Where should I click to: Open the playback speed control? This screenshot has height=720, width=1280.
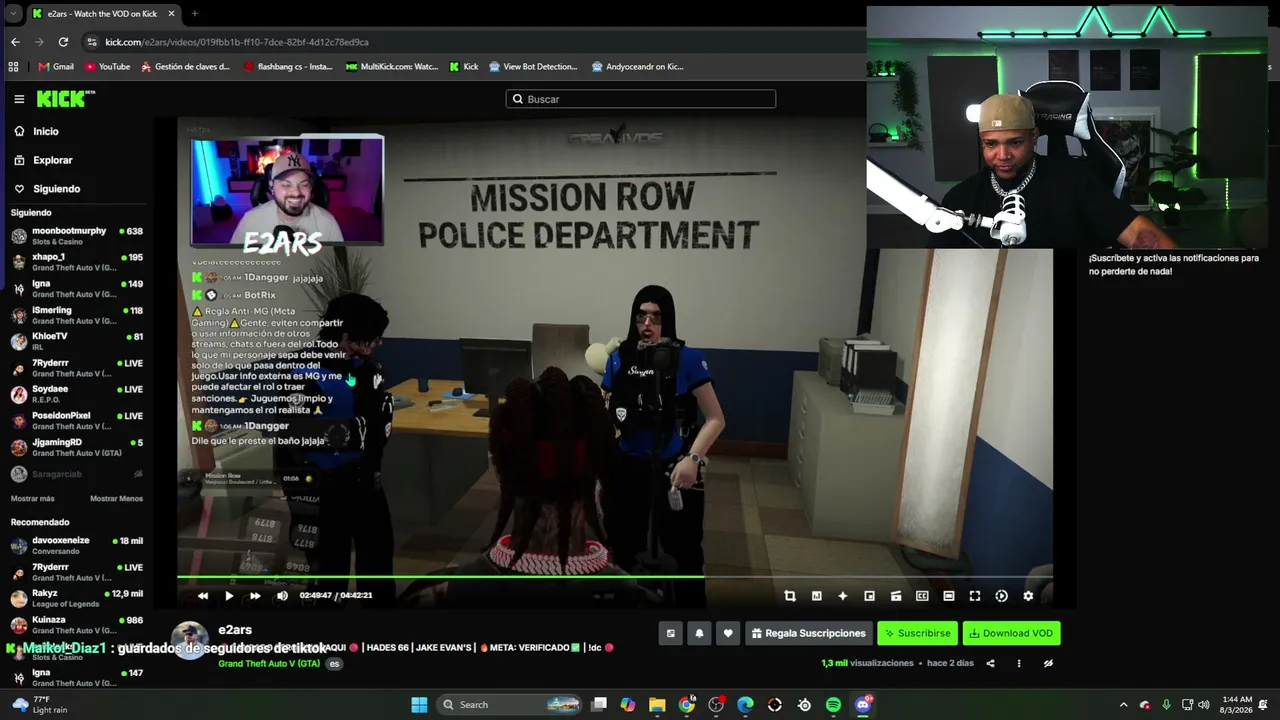click(1002, 596)
